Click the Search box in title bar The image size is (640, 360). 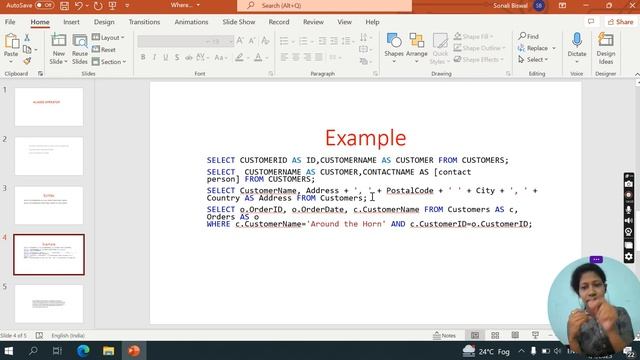324,6
